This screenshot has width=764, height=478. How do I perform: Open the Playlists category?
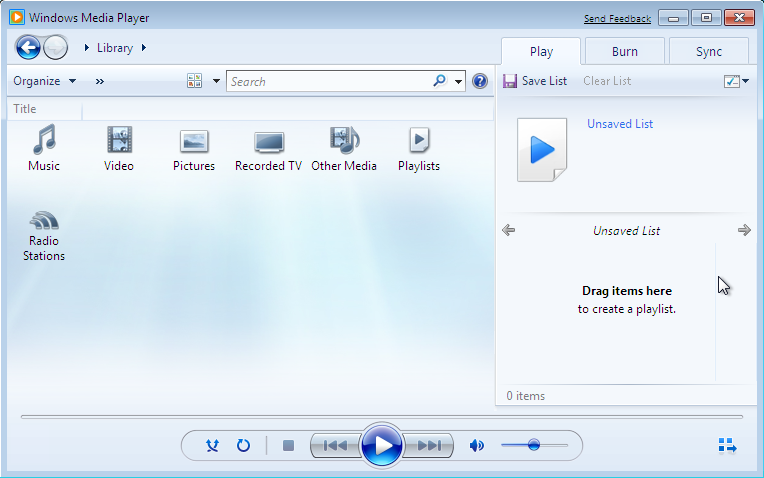pos(419,148)
